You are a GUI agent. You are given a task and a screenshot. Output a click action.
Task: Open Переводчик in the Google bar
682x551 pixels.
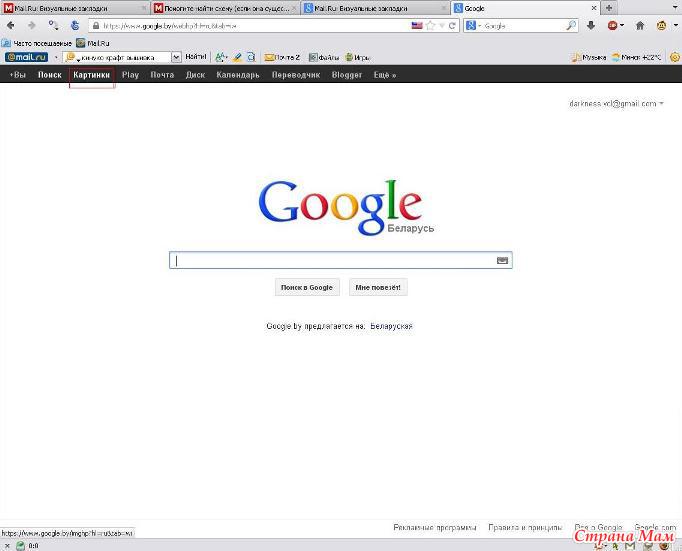pos(296,75)
